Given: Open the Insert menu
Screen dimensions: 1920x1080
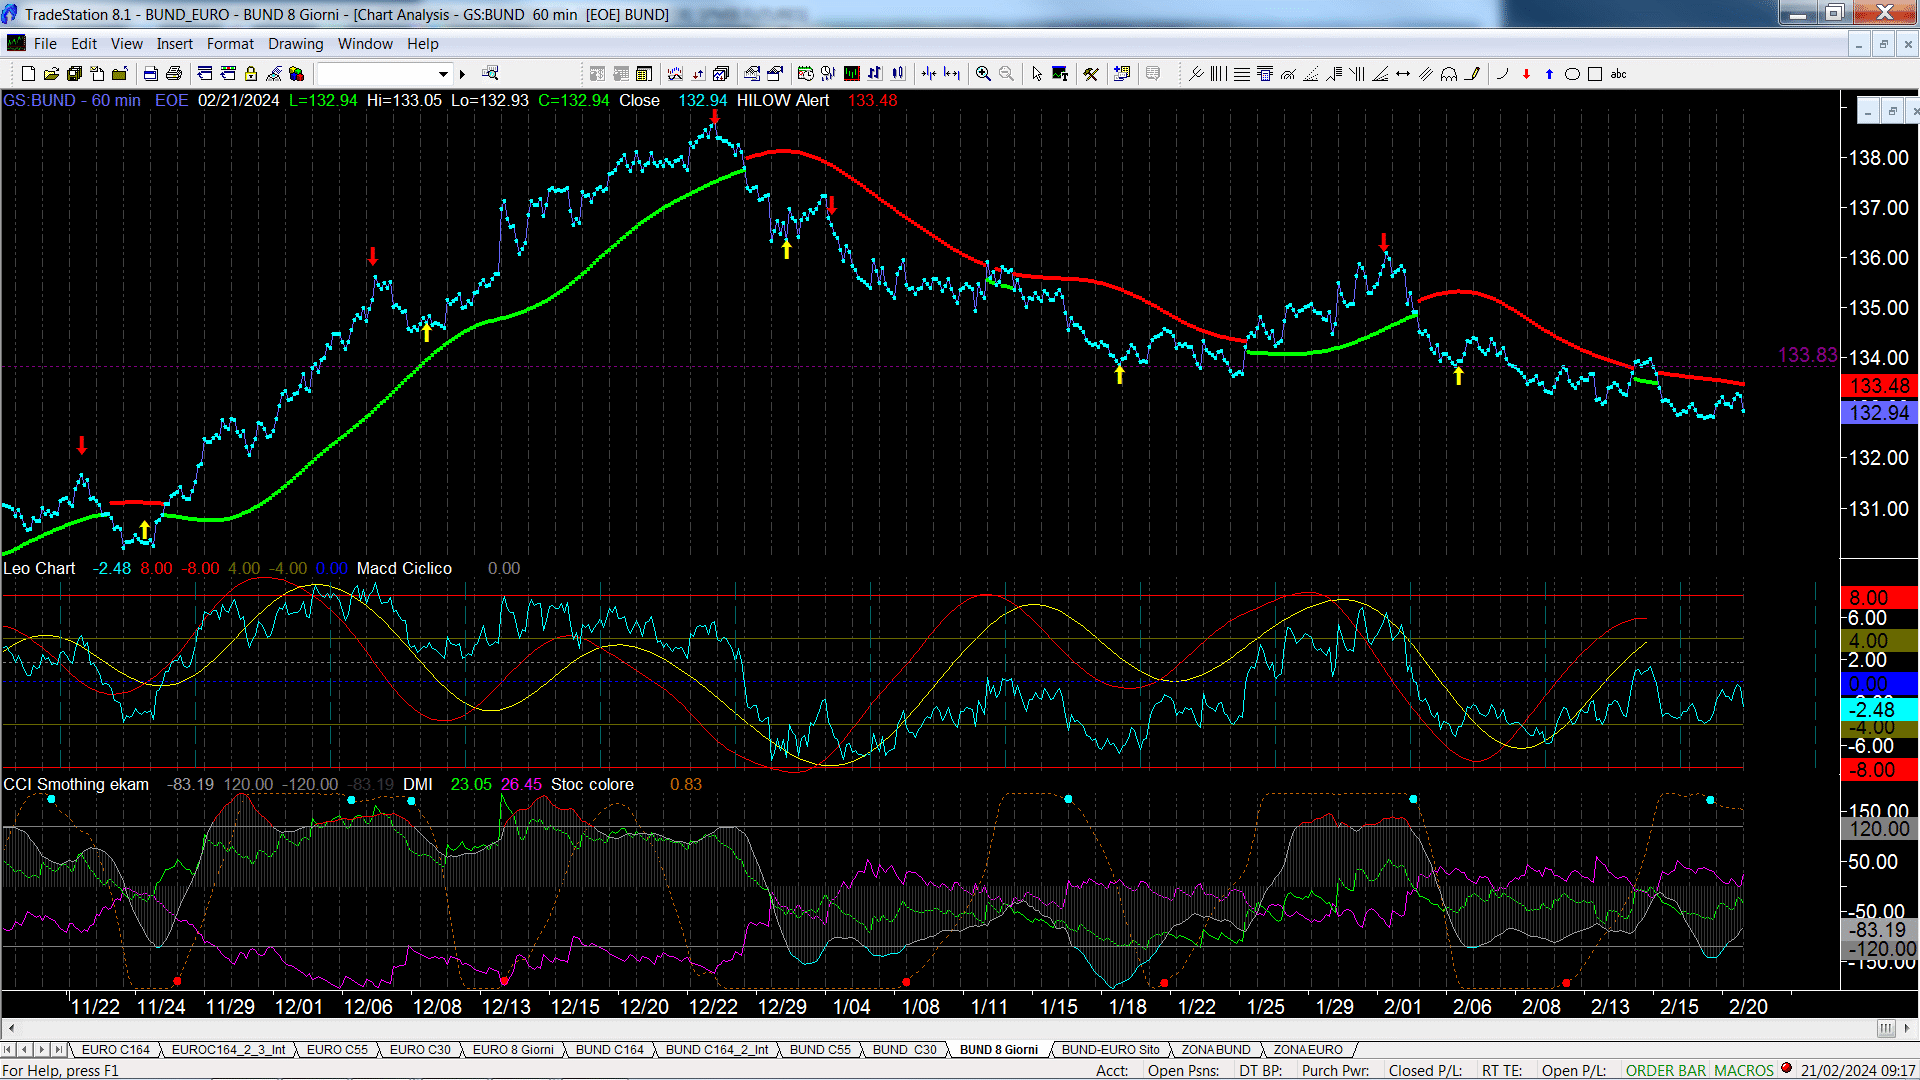Looking at the screenshot, I should click(174, 44).
